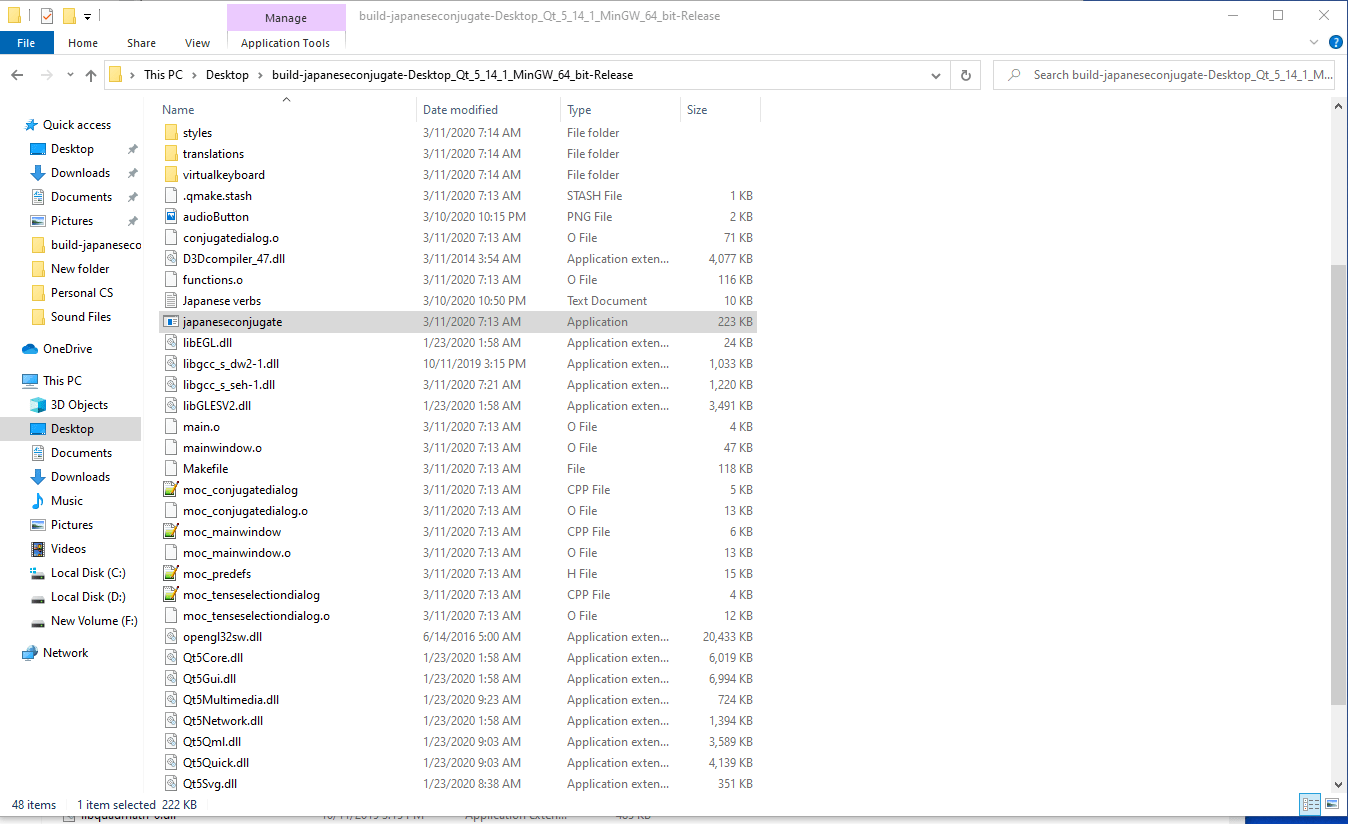Click the file list scrollbar down arrow
The width and height of the screenshot is (1348, 824).
[x=1339, y=786]
